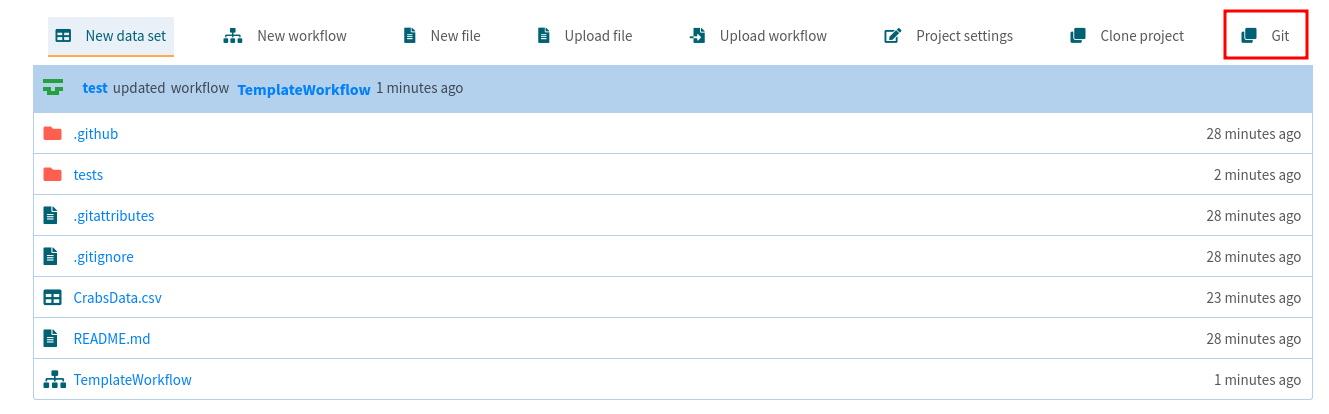Click the green activity icon beside test
Image resolution: width=1329 pixels, height=414 pixels.
53,87
